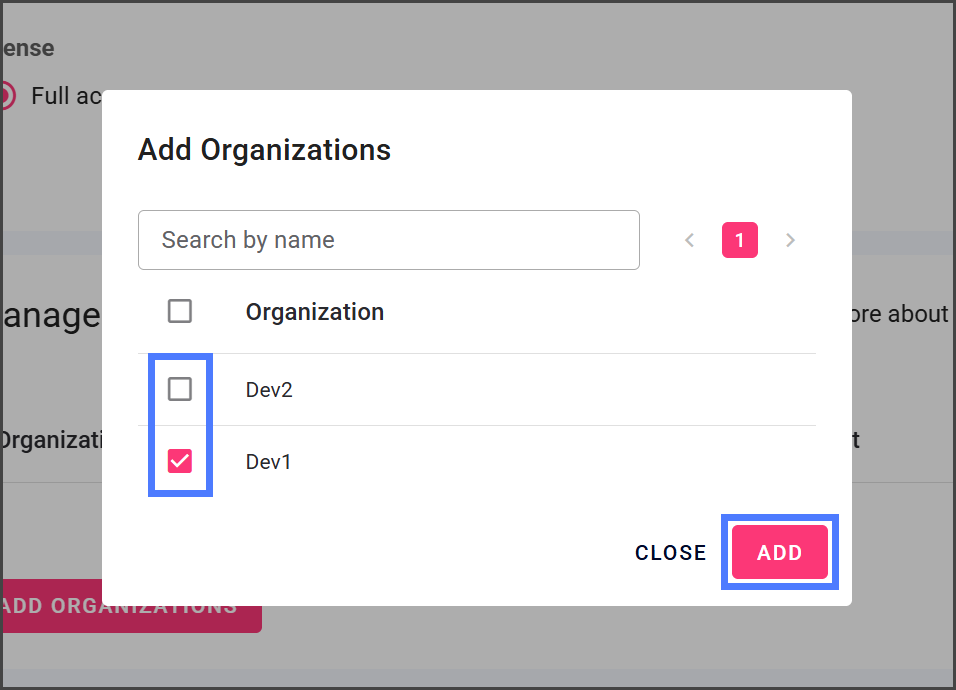
Task: Click the 'Full ac' radio label text
Action: click(66, 96)
